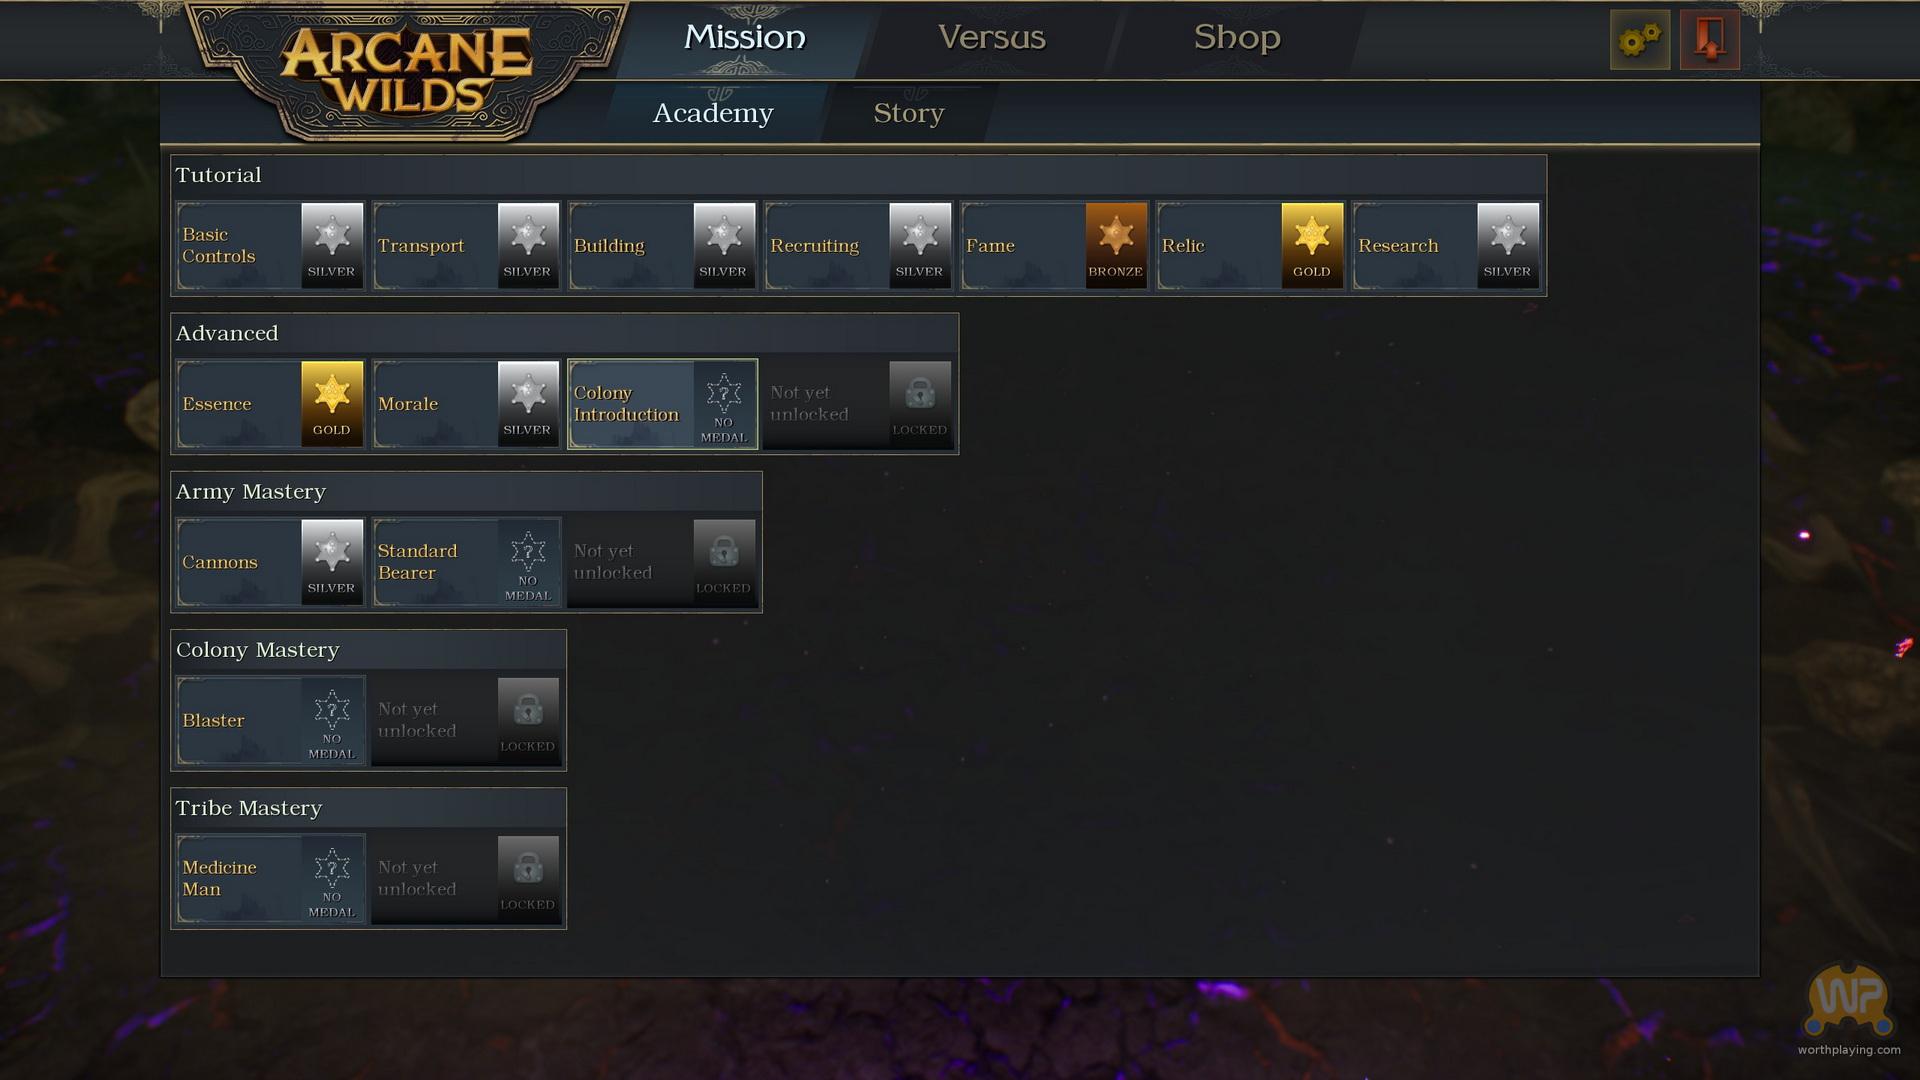The image size is (1920, 1080).
Task: Choose the Transport tutorial
Action: coord(466,245)
